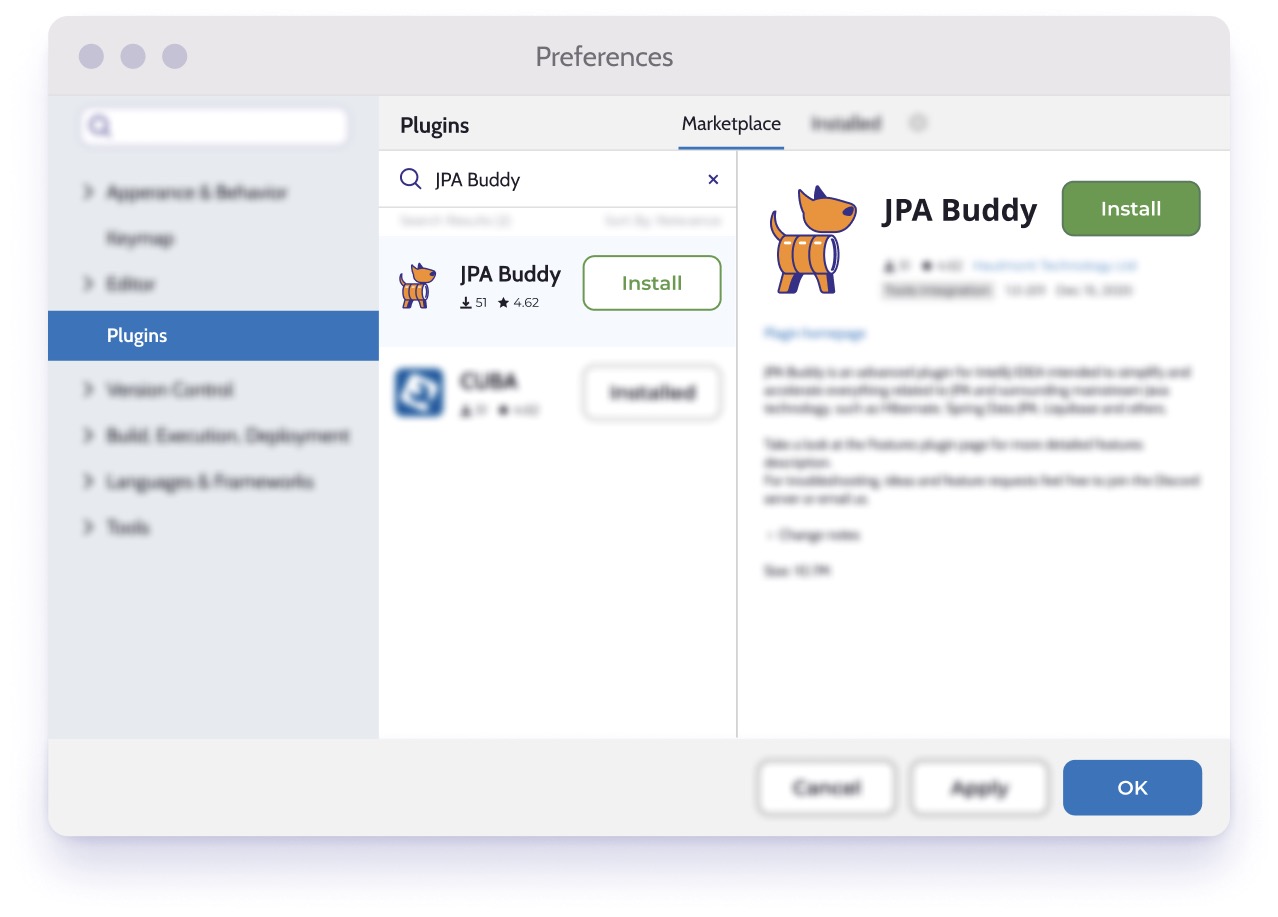Expand Appearance & Behavior section
The width and height of the screenshot is (1278, 917).
[x=89, y=192]
